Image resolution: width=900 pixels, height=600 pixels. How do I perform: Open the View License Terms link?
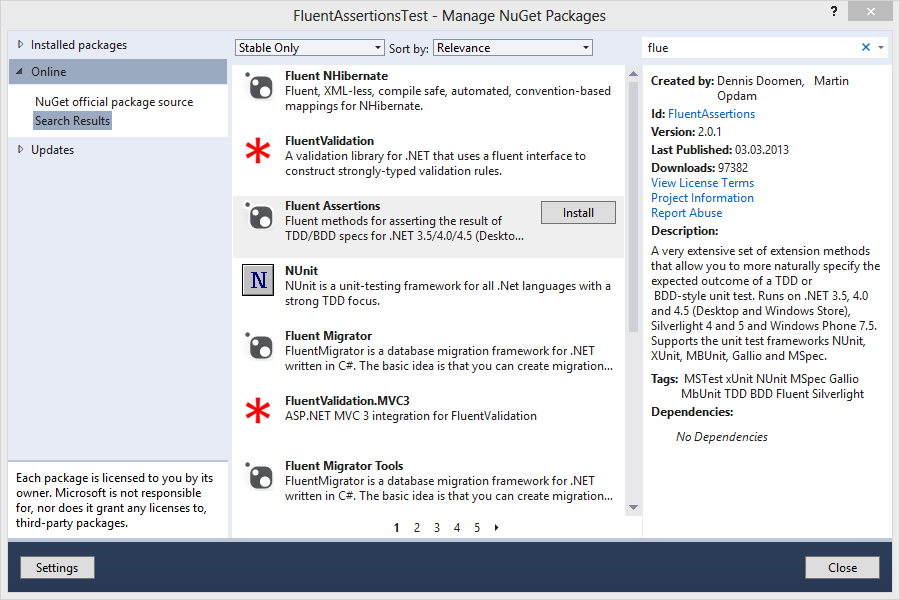[702, 183]
